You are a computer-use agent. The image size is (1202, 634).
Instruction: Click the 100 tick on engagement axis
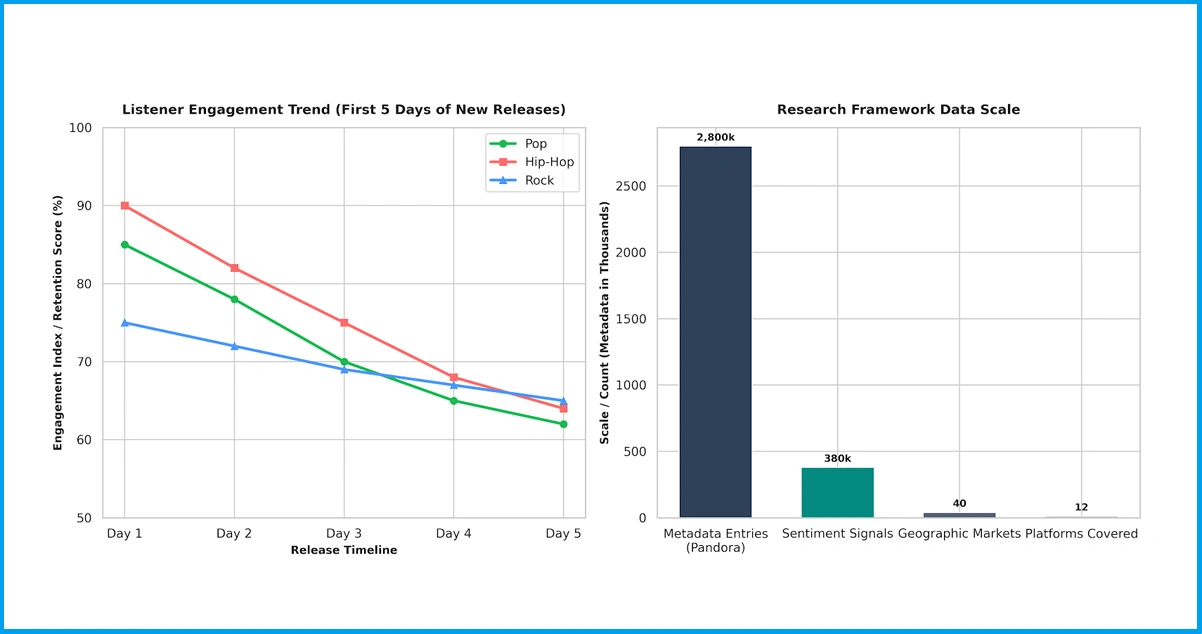coord(81,128)
